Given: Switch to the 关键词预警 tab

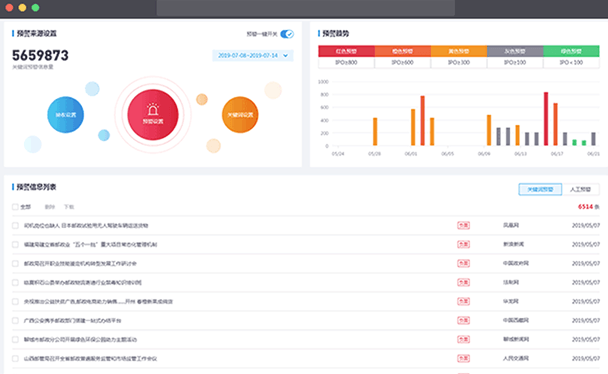Looking at the screenshot, I should 540,190.
